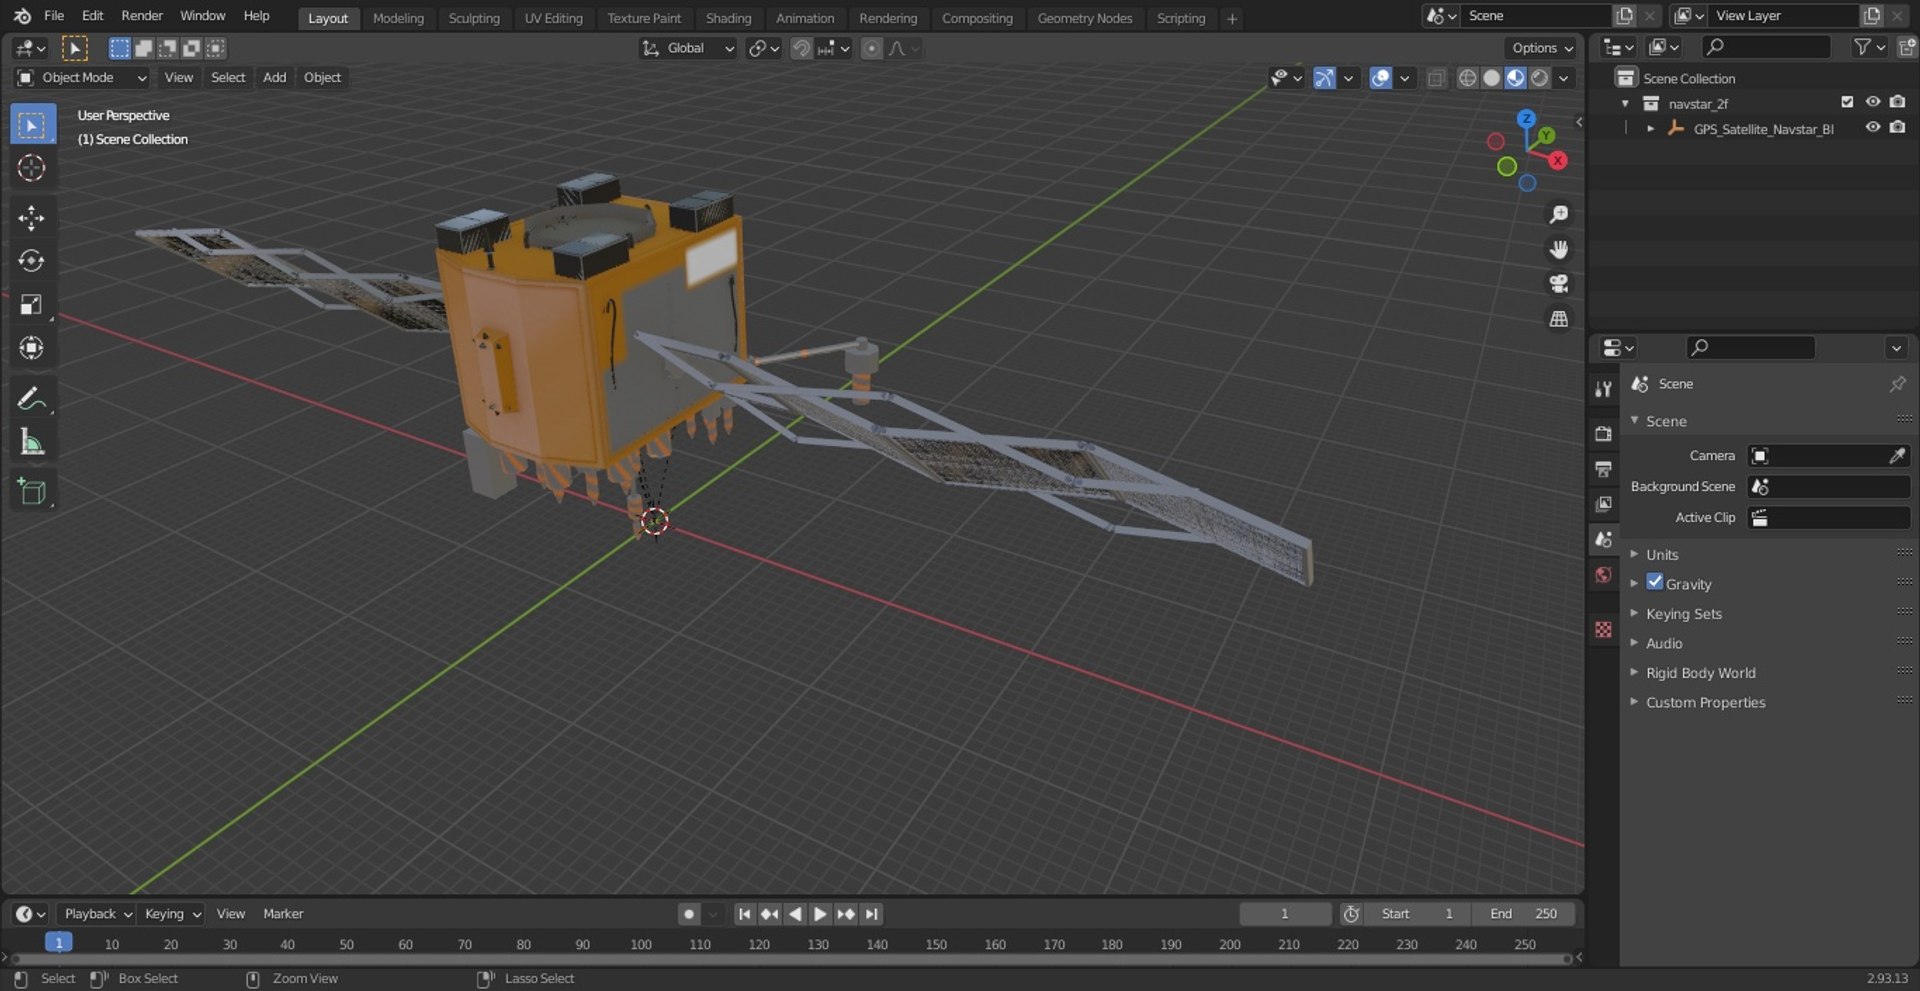
Task: Open the Object Mode dropdown
Action: [x=82, y=78]
